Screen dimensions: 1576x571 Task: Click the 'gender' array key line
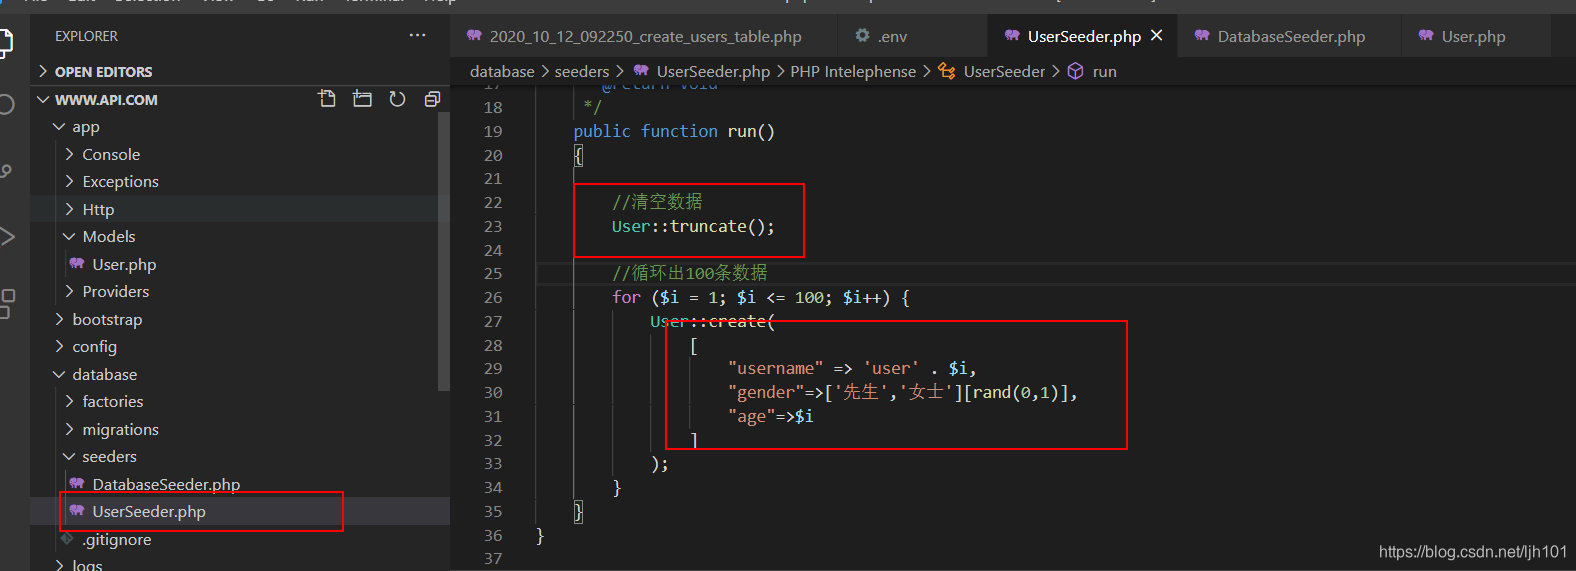[903, 393]
